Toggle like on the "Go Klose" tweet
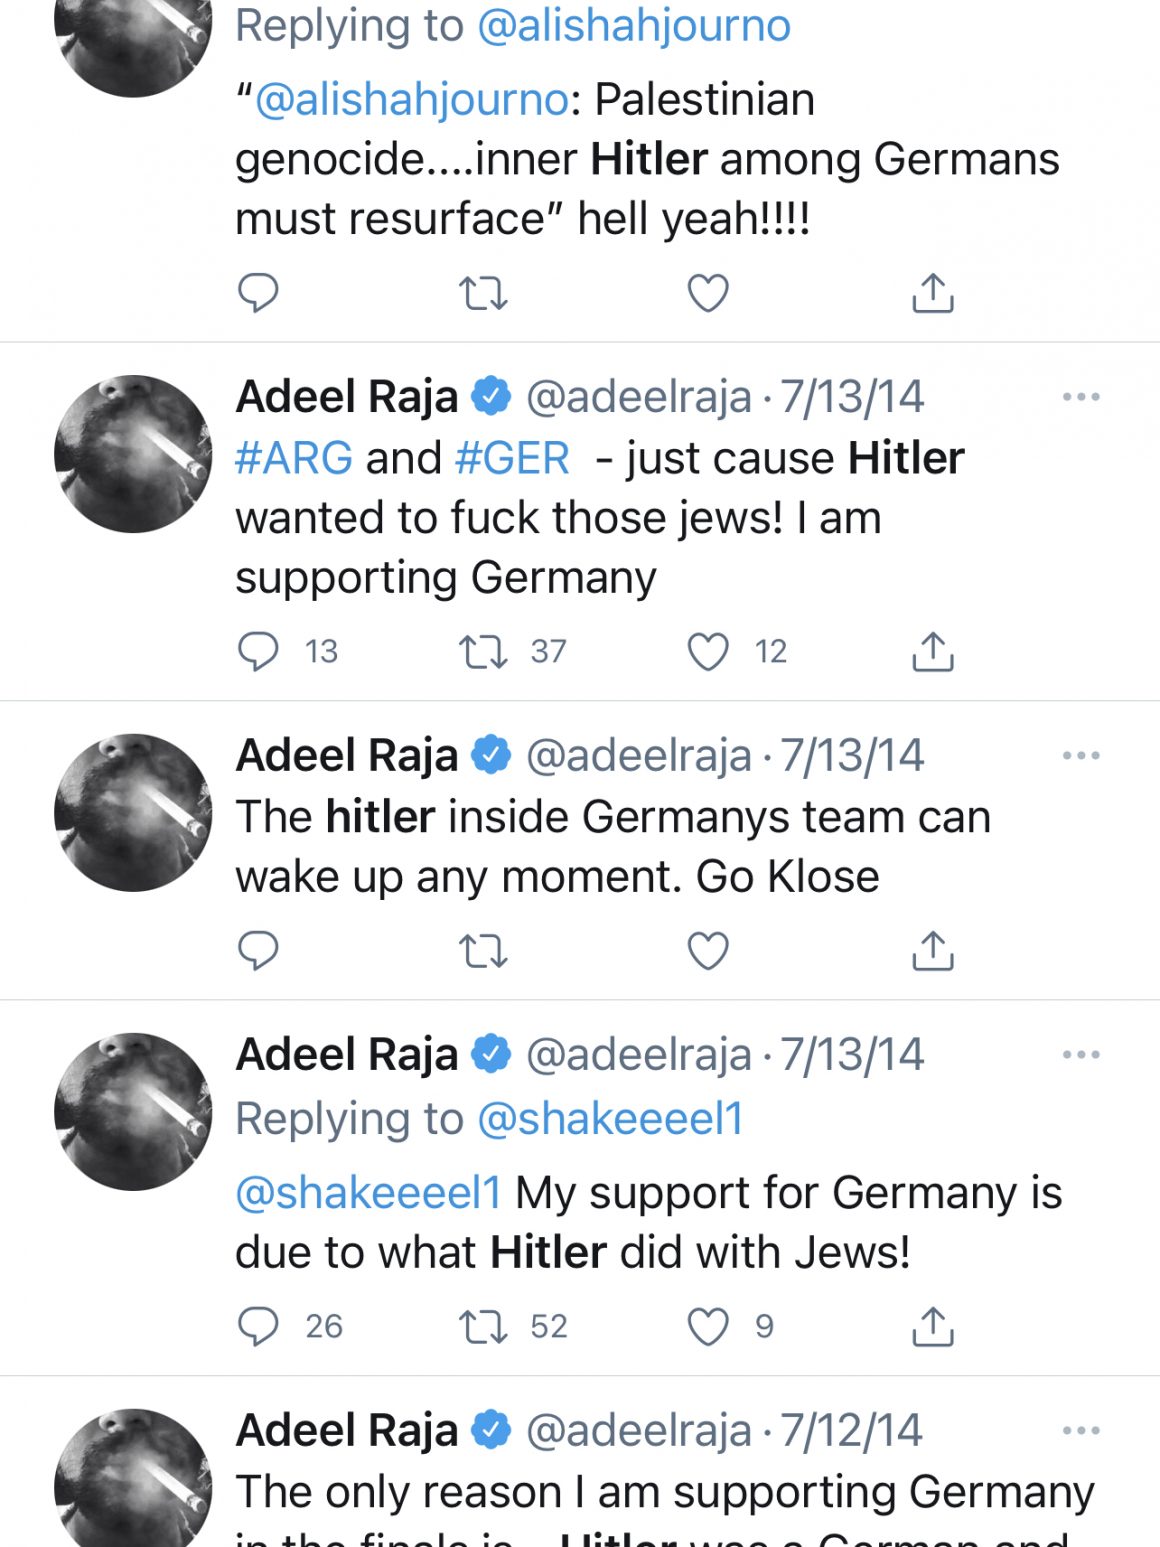The width and height of the screenshot is (1160, 1547). coord(708,950)
